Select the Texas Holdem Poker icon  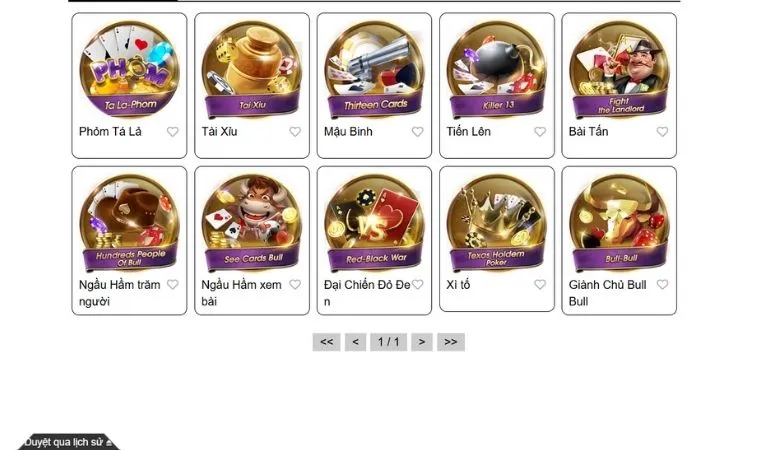[x=496, y=223]
